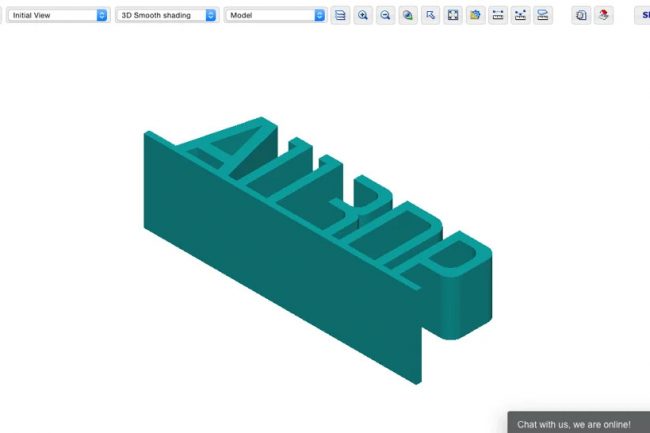
Task: Choose the linear distance measurement icon
Action: click(498, 16)
